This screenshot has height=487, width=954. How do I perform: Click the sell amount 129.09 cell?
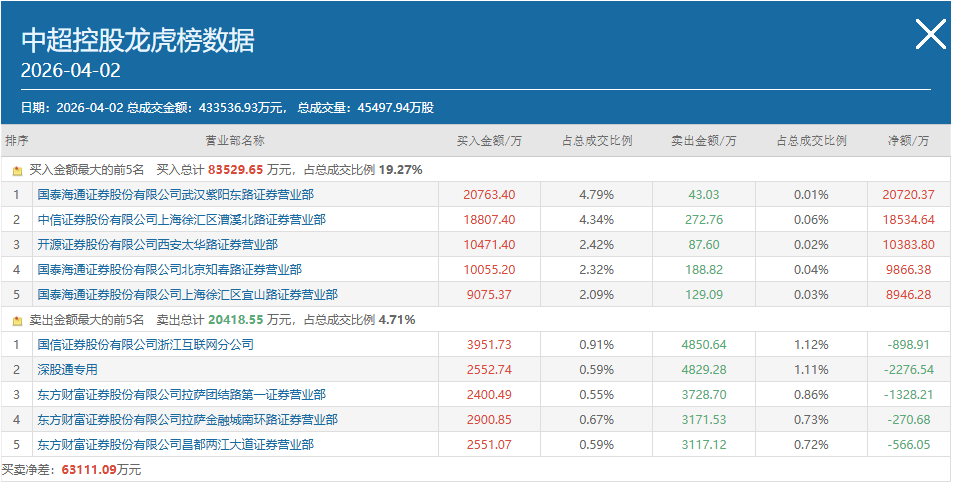[704, 295]
